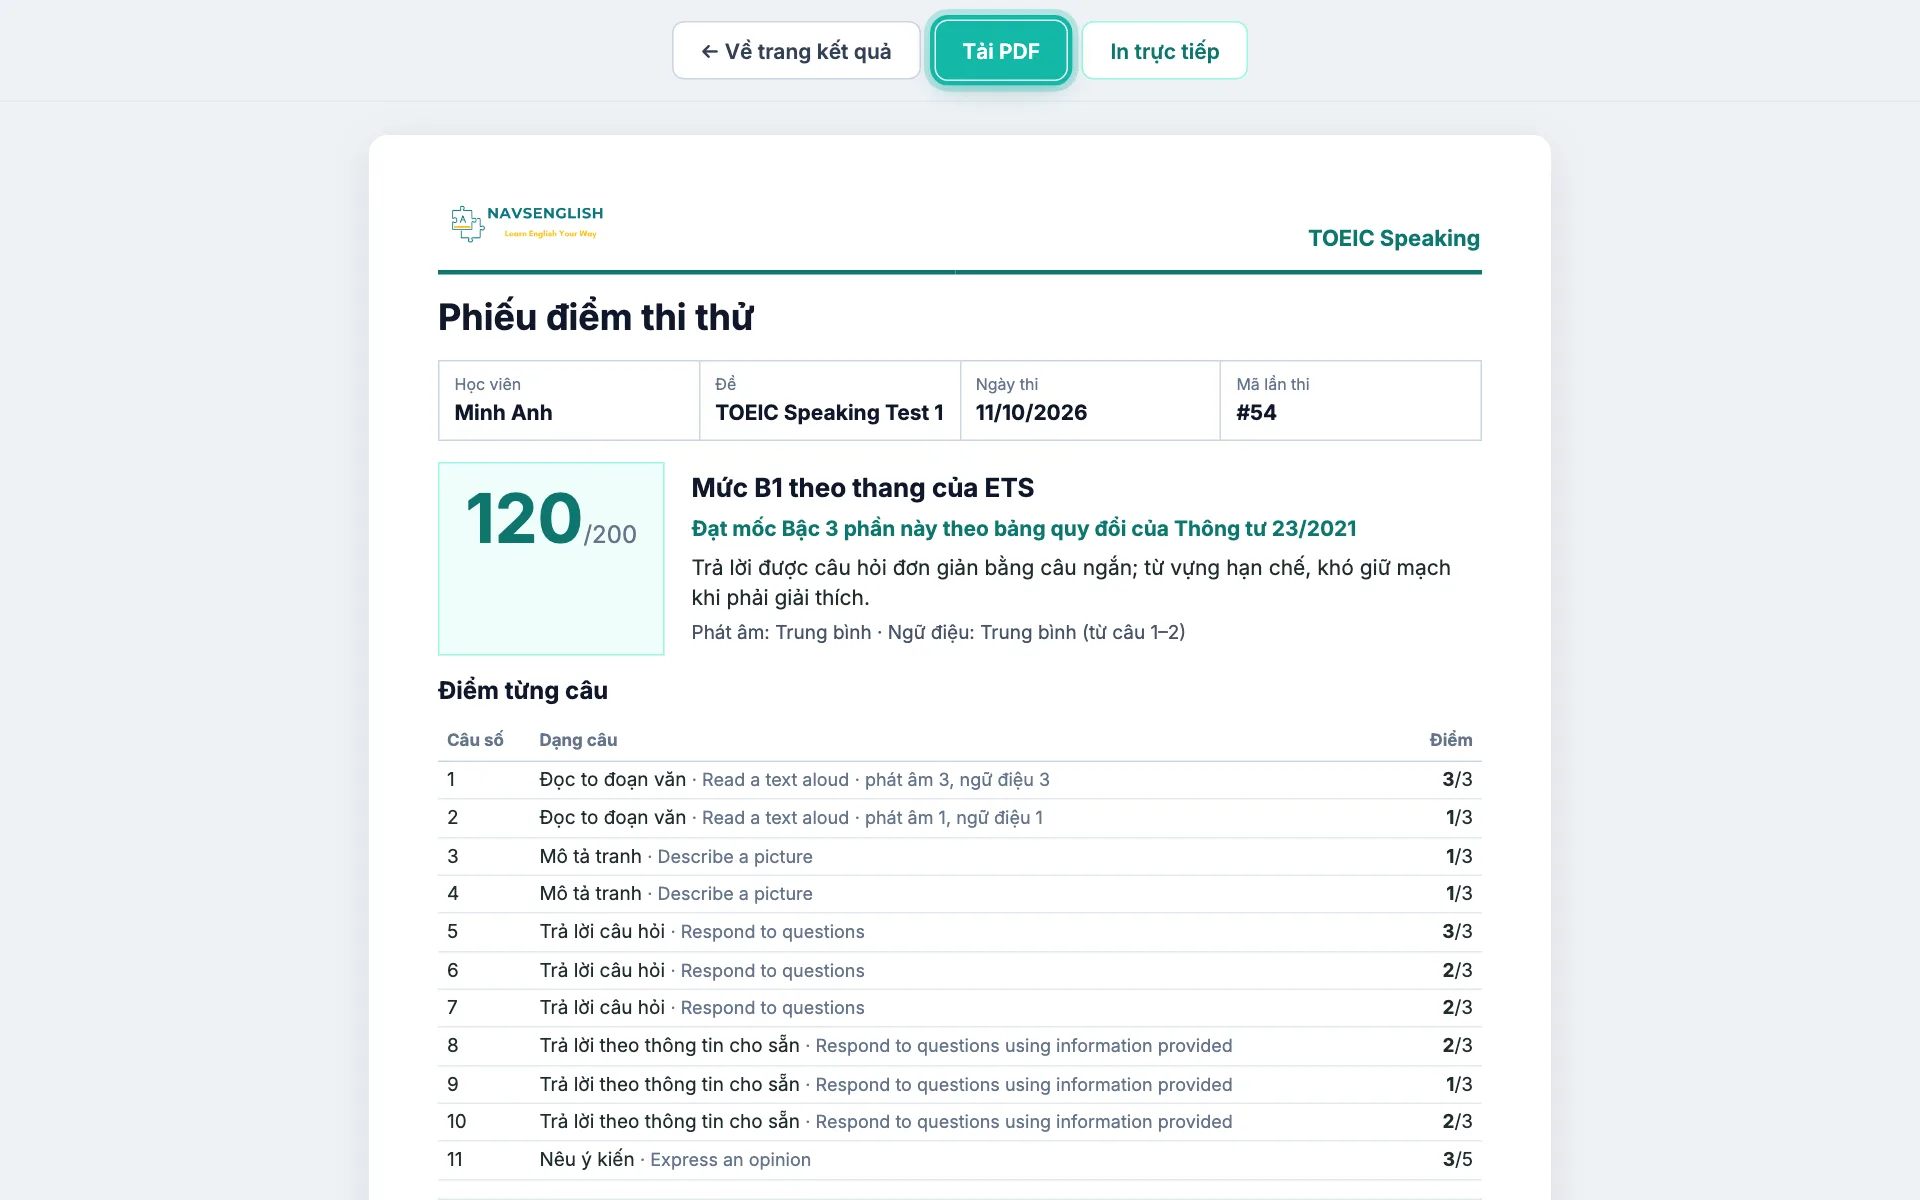Select 'Mức B1 theo thang của ETS' heading

pyautogui.click(x=863, y=488)
